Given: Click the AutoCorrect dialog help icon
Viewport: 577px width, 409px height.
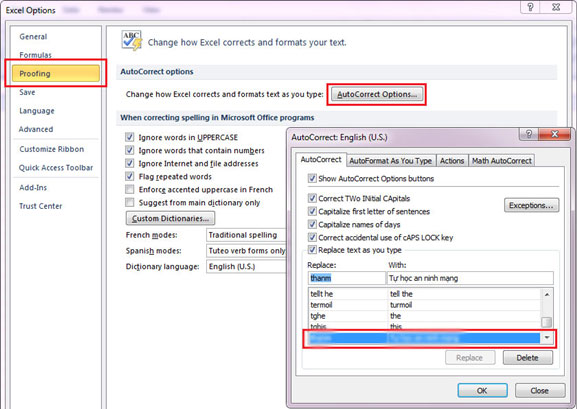Looking at the screenshot, I should click(x=529, y=134).
